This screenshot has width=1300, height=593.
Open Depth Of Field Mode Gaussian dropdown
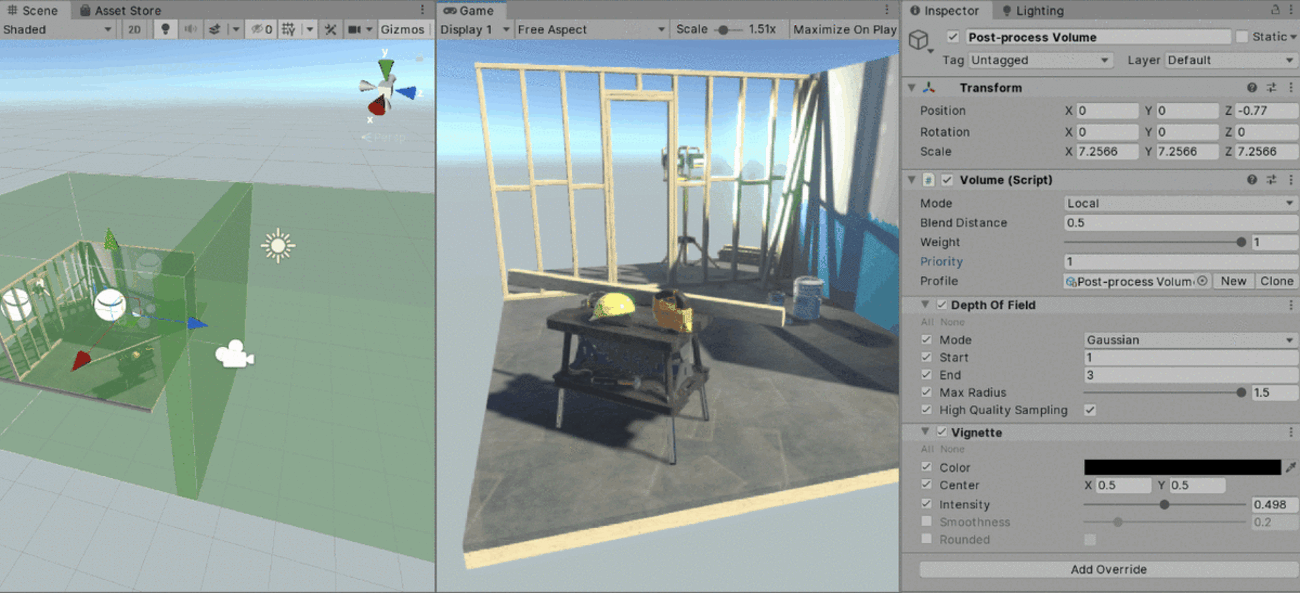(1191, 340)
